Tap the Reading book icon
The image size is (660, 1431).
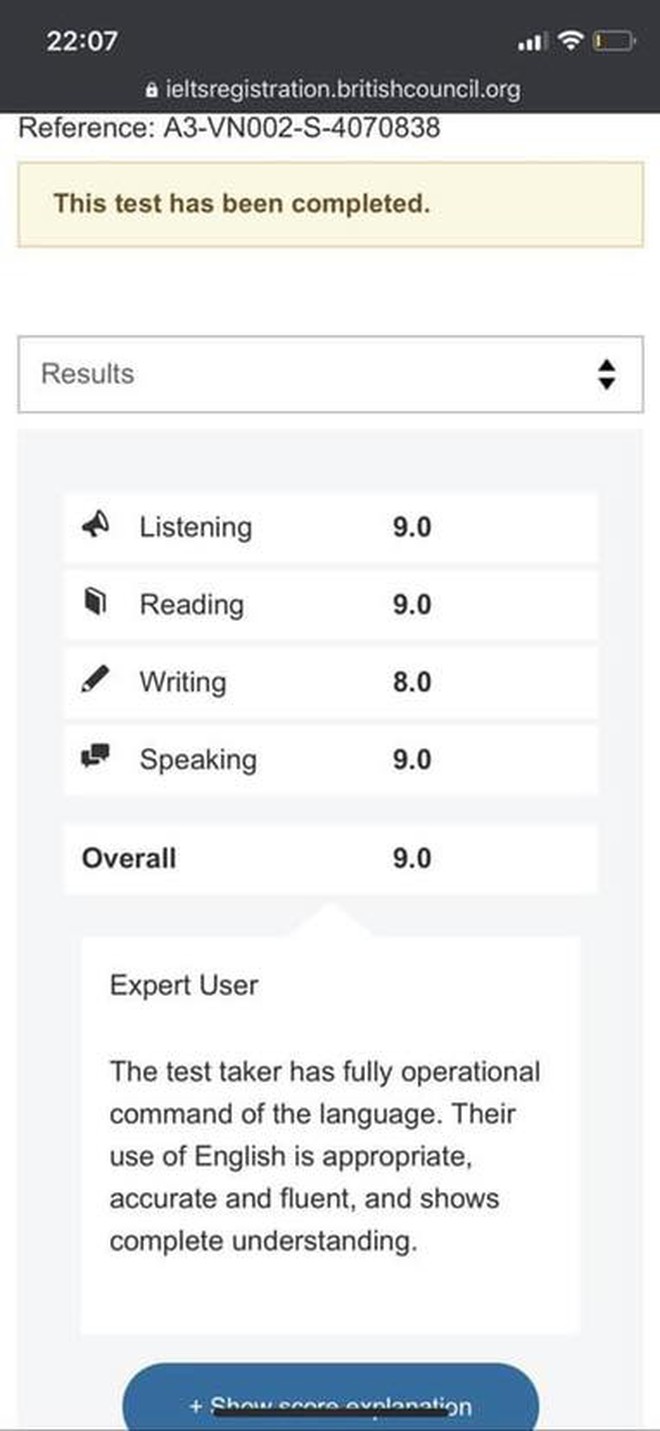point(95,603)
